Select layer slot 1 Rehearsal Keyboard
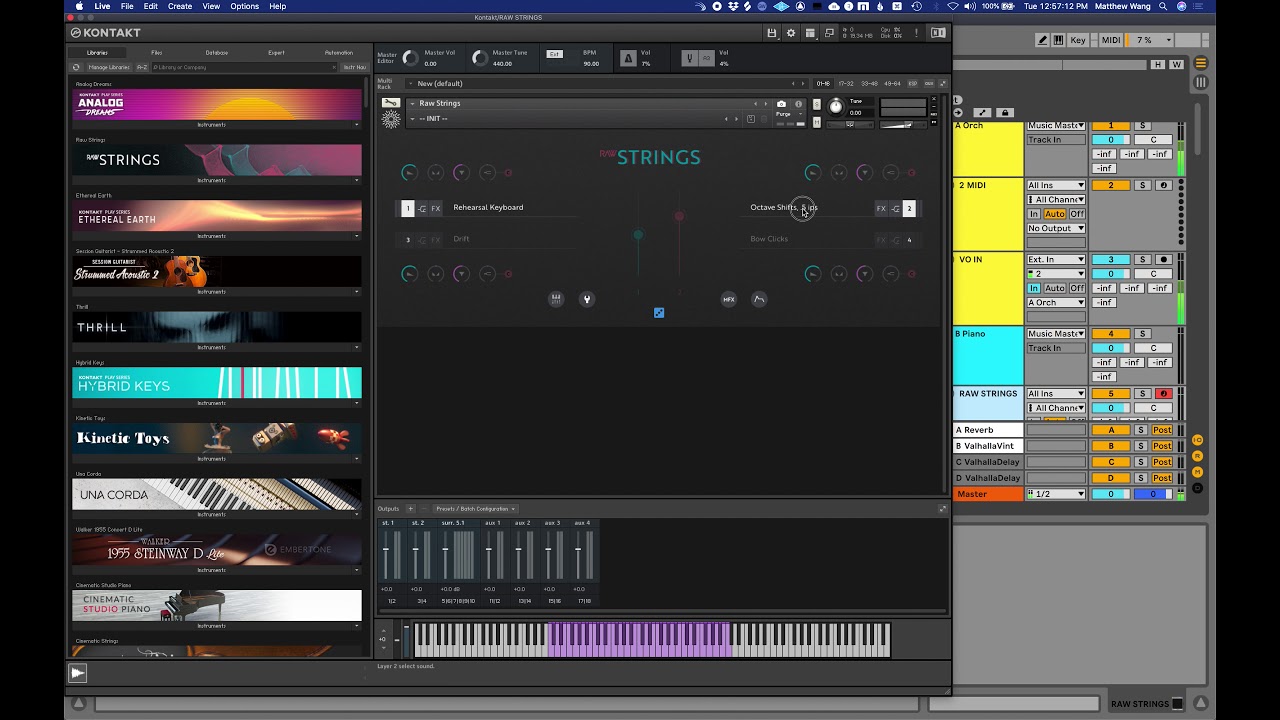1280x720 pixels. pyautogui.click(x=408, y=208)
